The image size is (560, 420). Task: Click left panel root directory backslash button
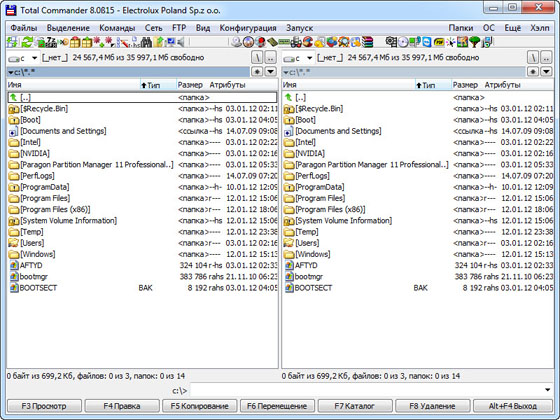point(257,58)
